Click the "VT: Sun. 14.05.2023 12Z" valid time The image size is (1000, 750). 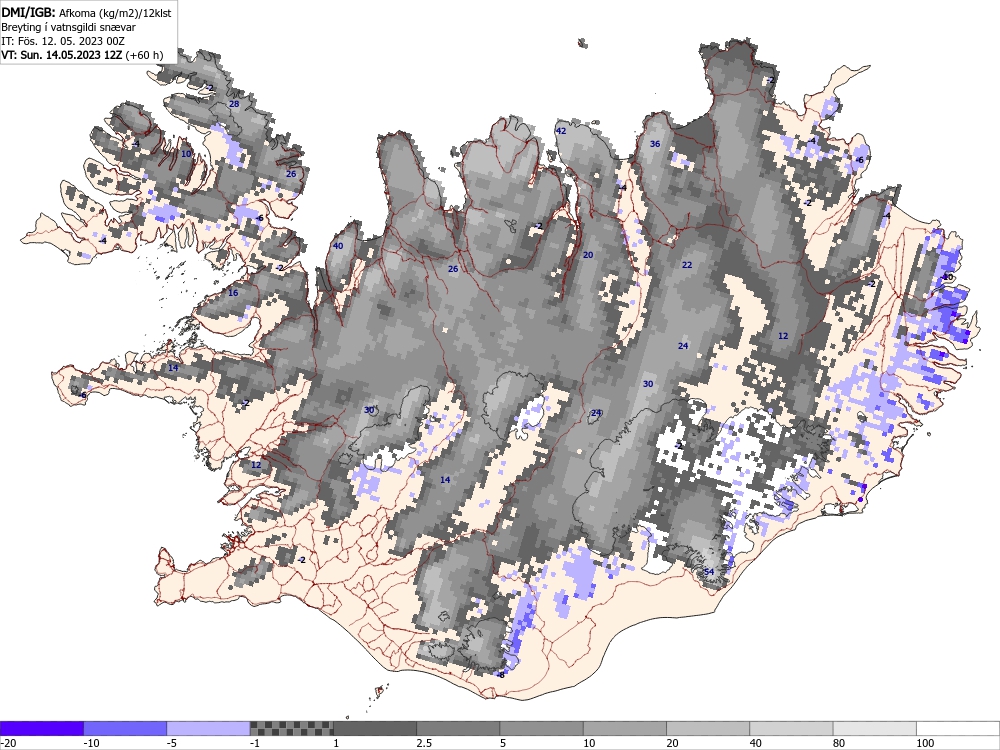coord(61,55)
